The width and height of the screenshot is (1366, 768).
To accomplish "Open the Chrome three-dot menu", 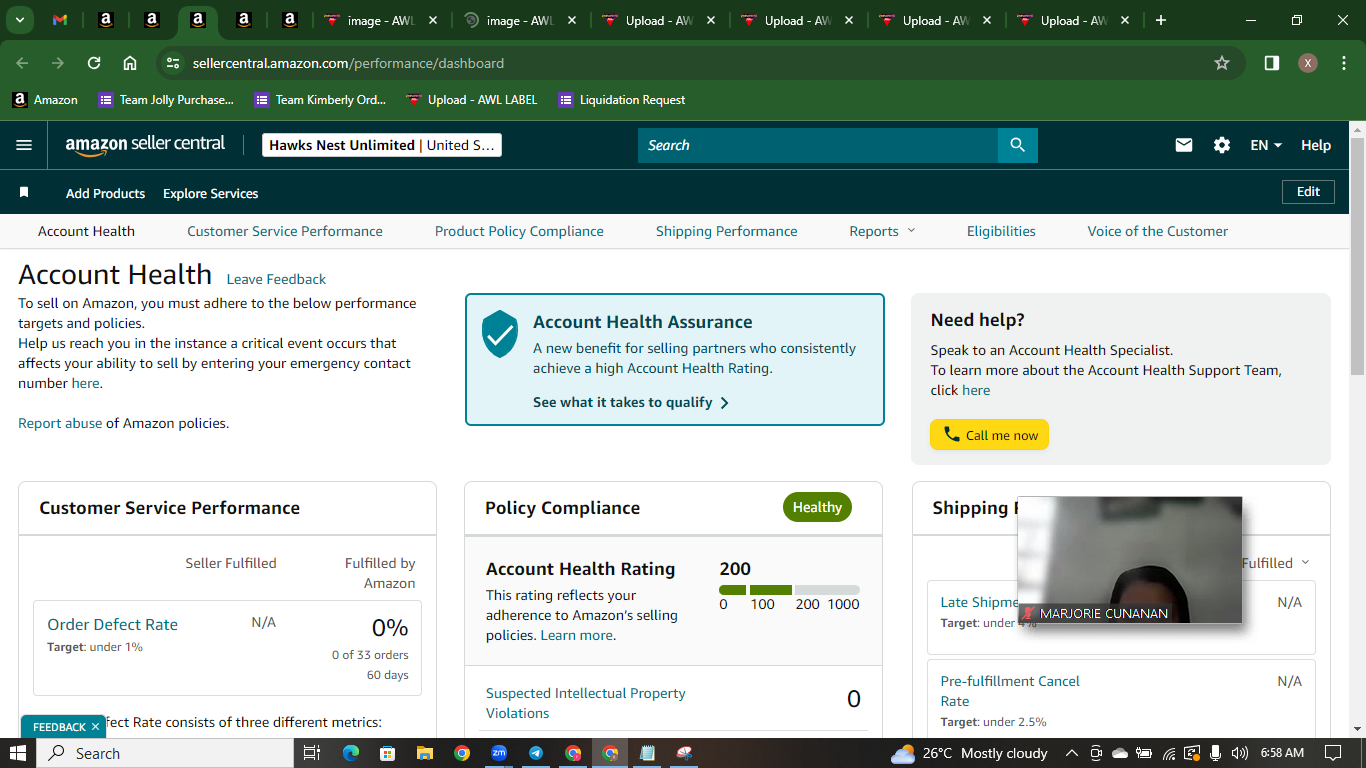I will tap(1342, 63).
